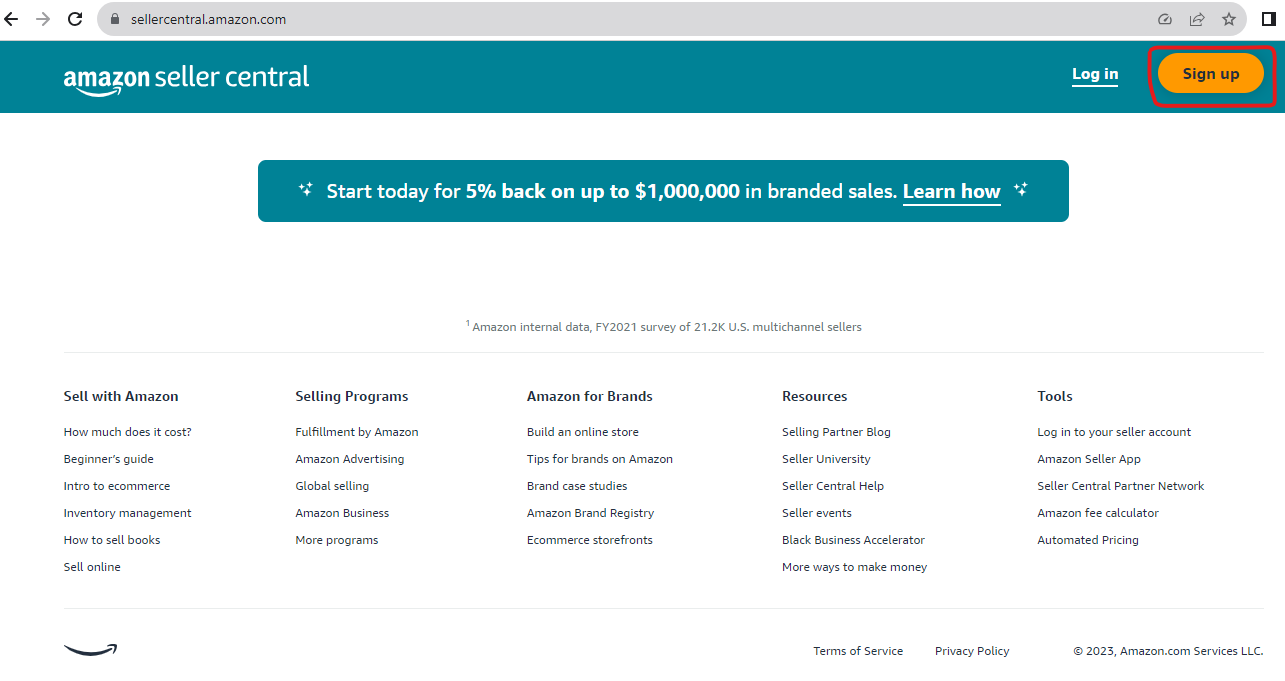Open Amazon fee calculator
Viewport: 1285px width, 681px height.
(1098, 513)
